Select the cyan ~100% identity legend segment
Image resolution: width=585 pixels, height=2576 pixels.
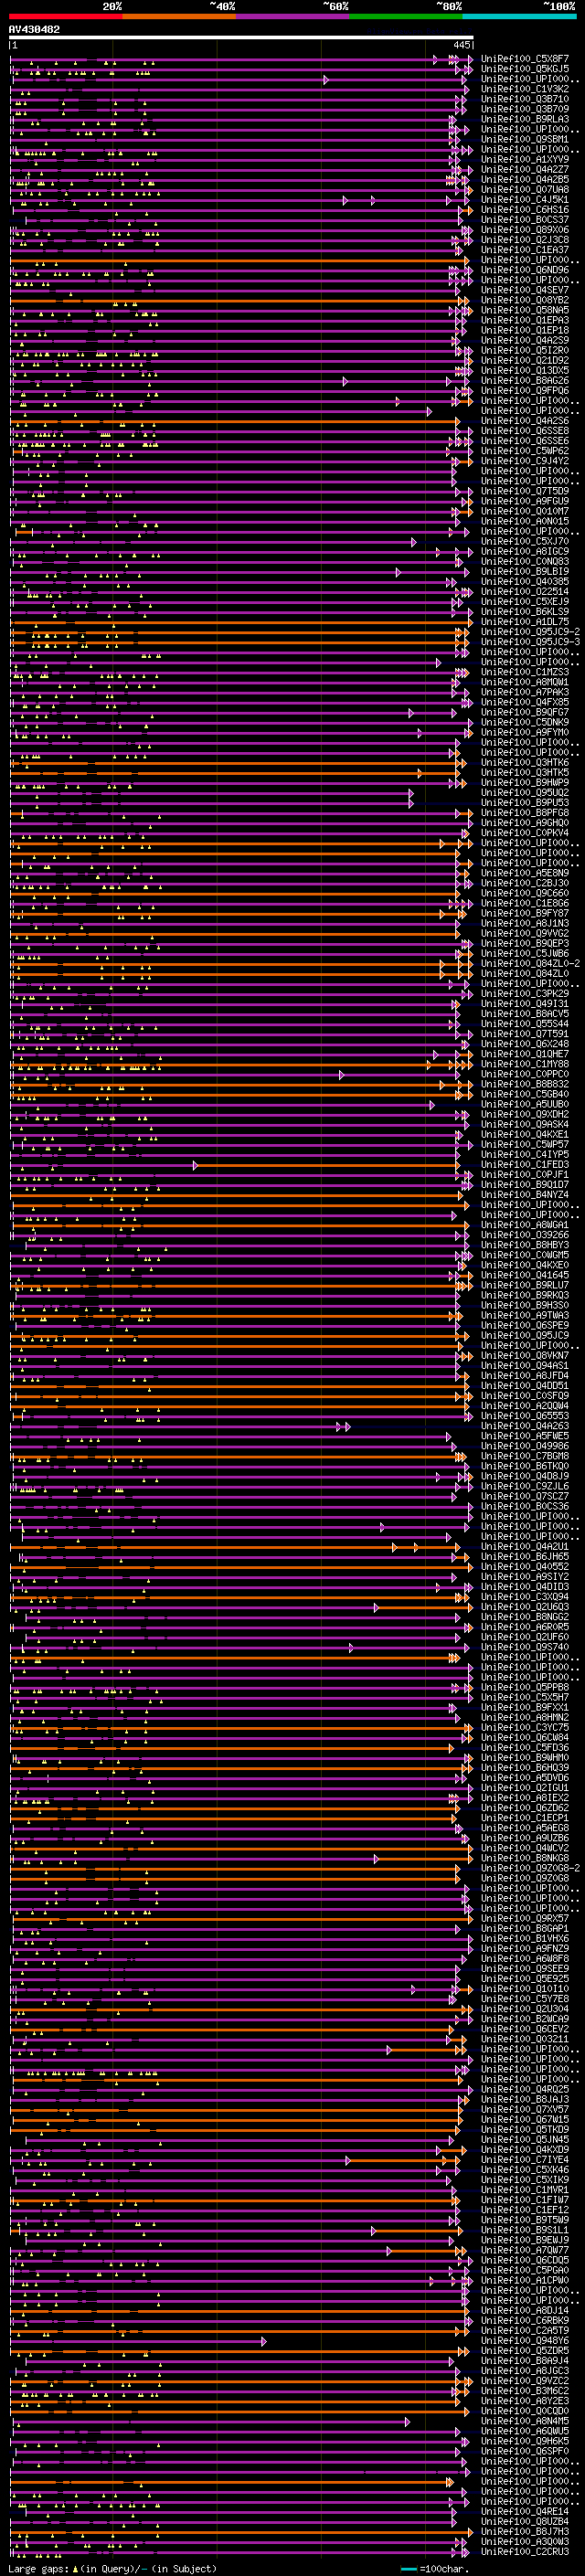click(x=519, y=16)
